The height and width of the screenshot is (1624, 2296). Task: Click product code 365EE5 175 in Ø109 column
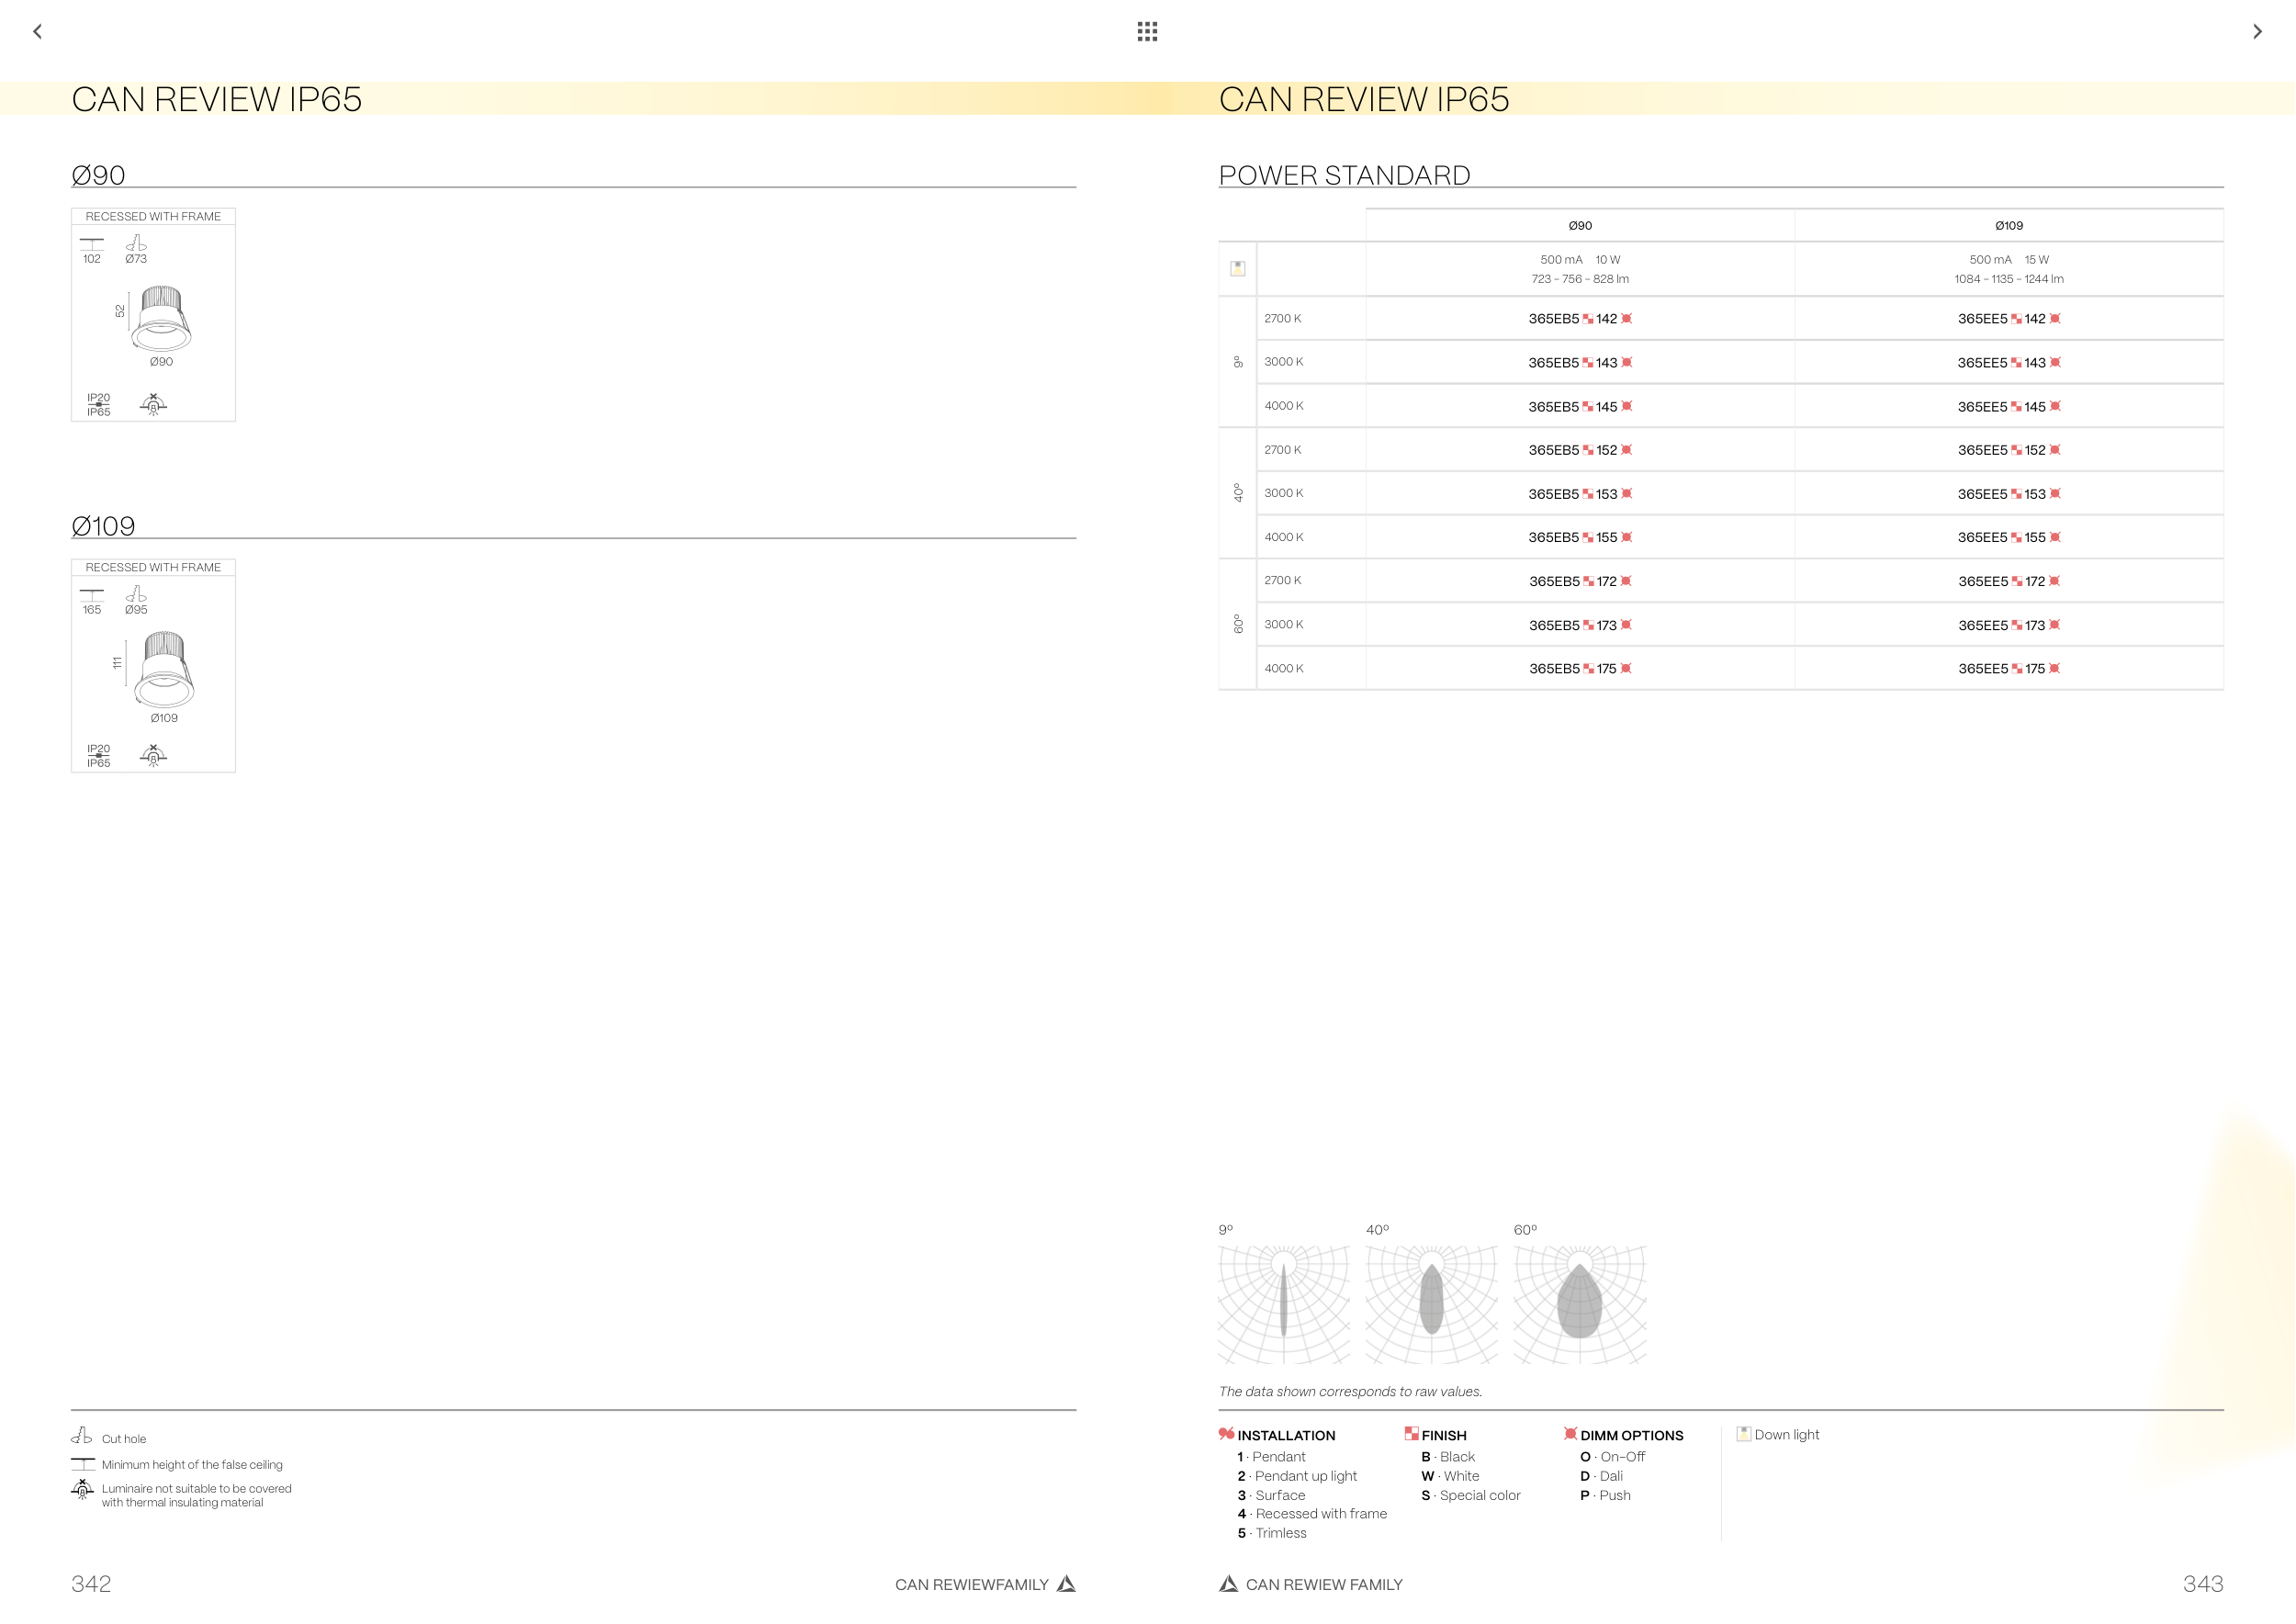tap(2008, 669)
